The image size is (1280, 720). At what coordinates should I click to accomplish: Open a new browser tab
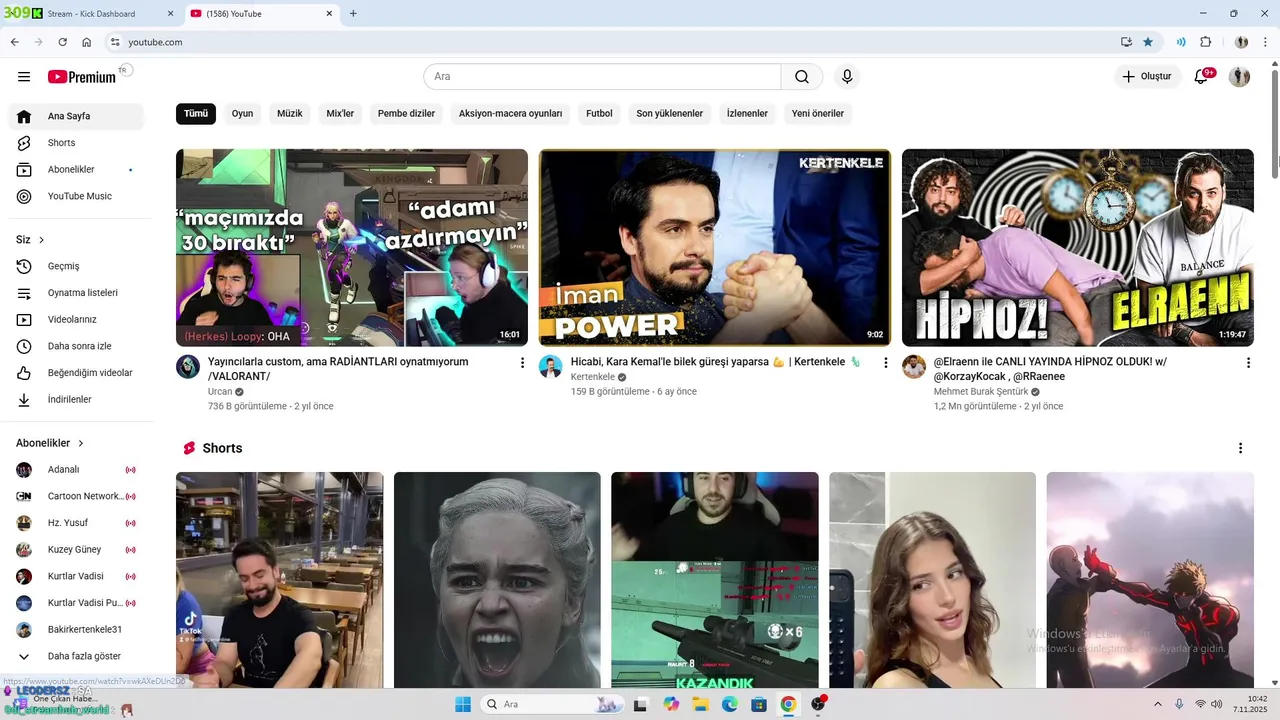pos(353,13)
